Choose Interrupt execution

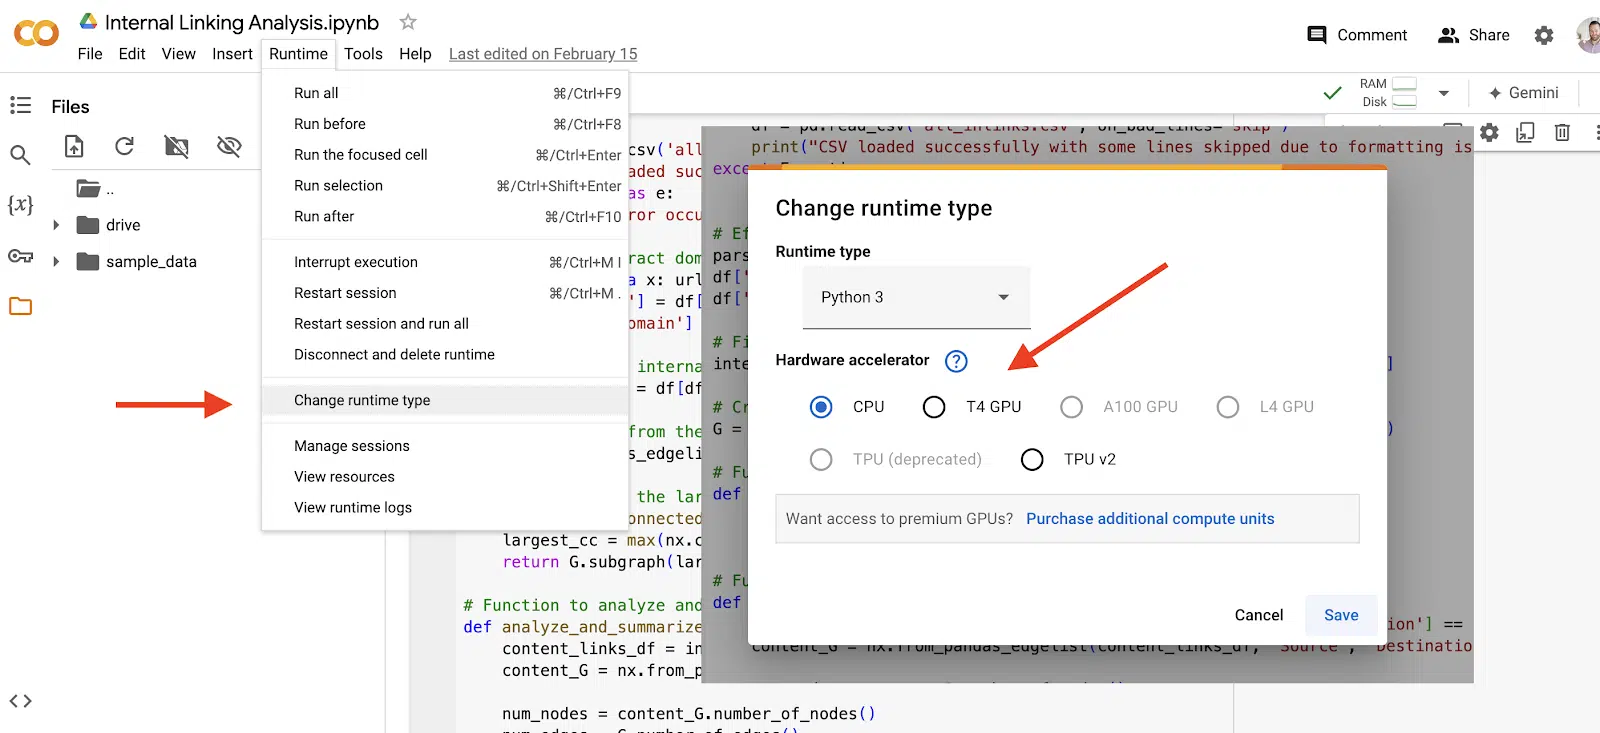click(x=445, y=262)
